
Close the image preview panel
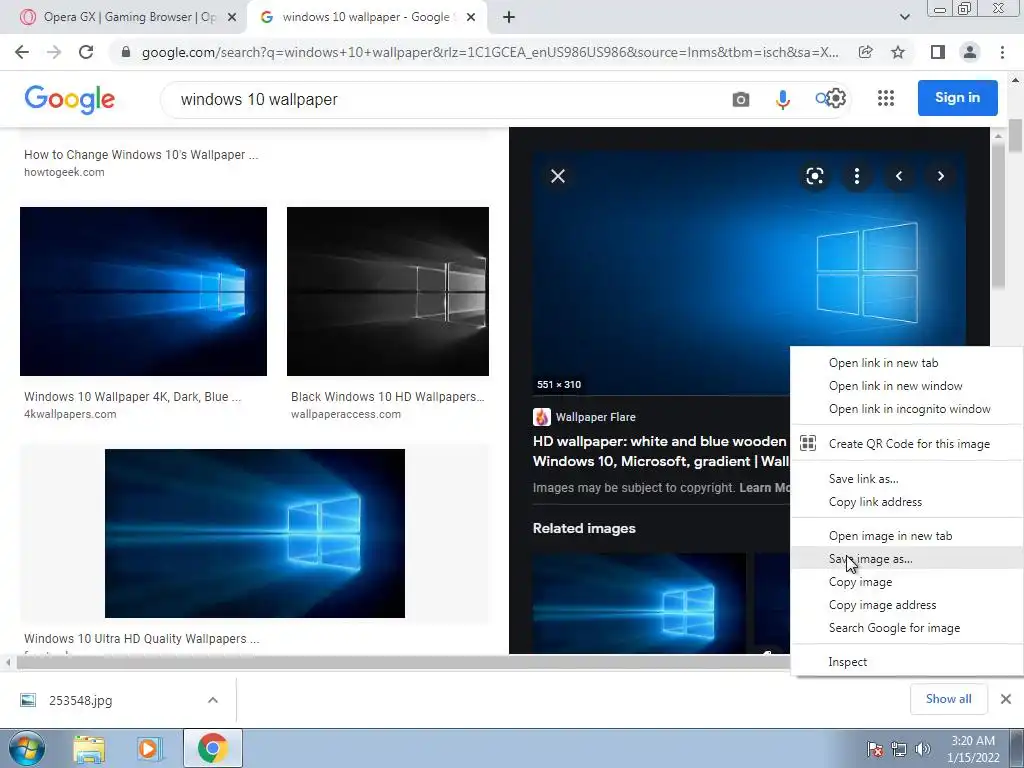point(558,176)
